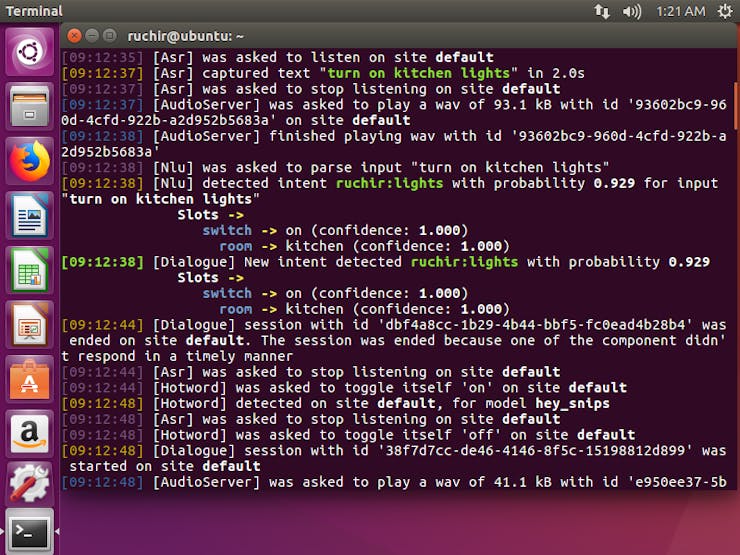
Task: Open the Files manager in launcher
Action: pos(29,106)
